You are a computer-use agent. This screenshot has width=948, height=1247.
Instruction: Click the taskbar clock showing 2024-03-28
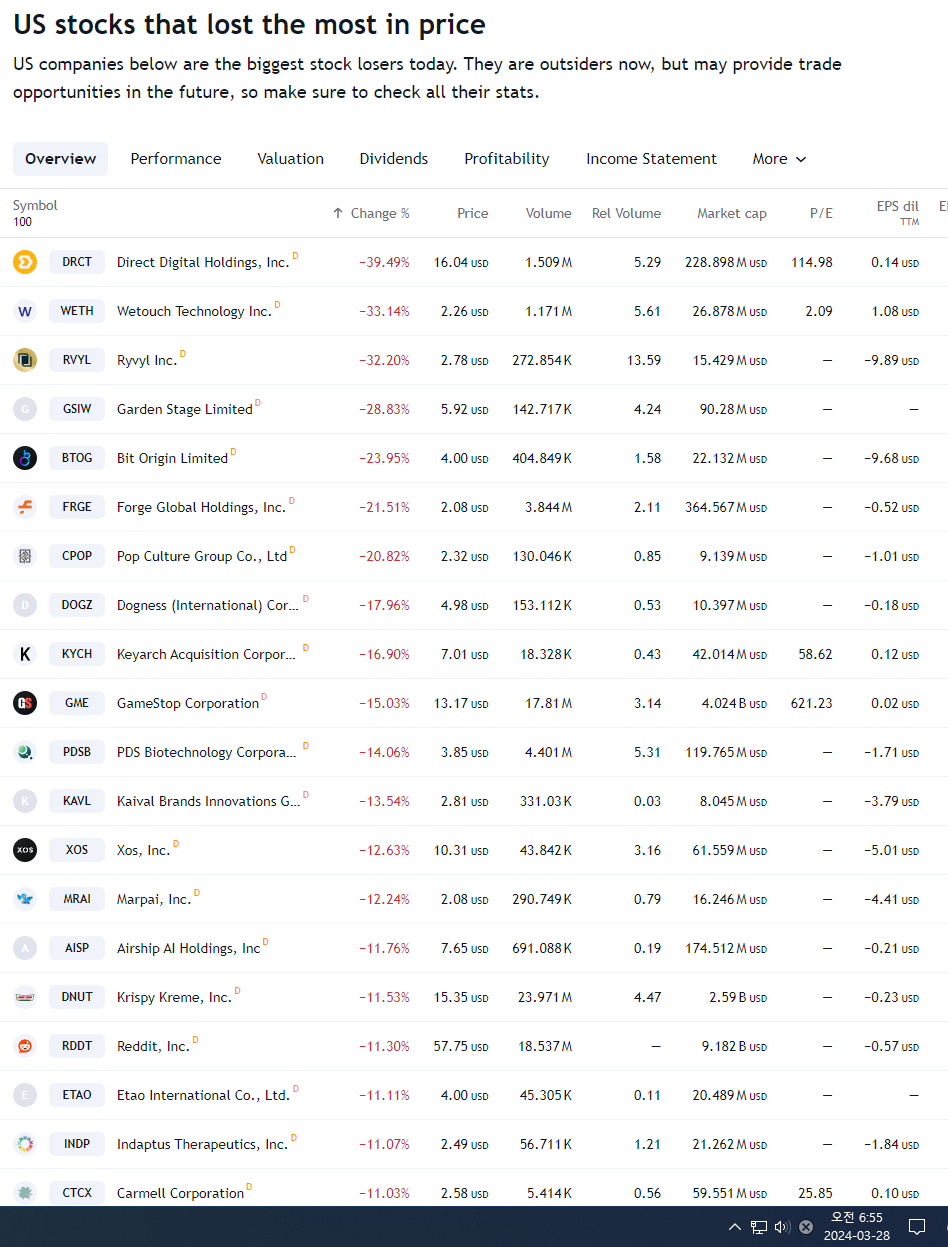[857, 1226]
